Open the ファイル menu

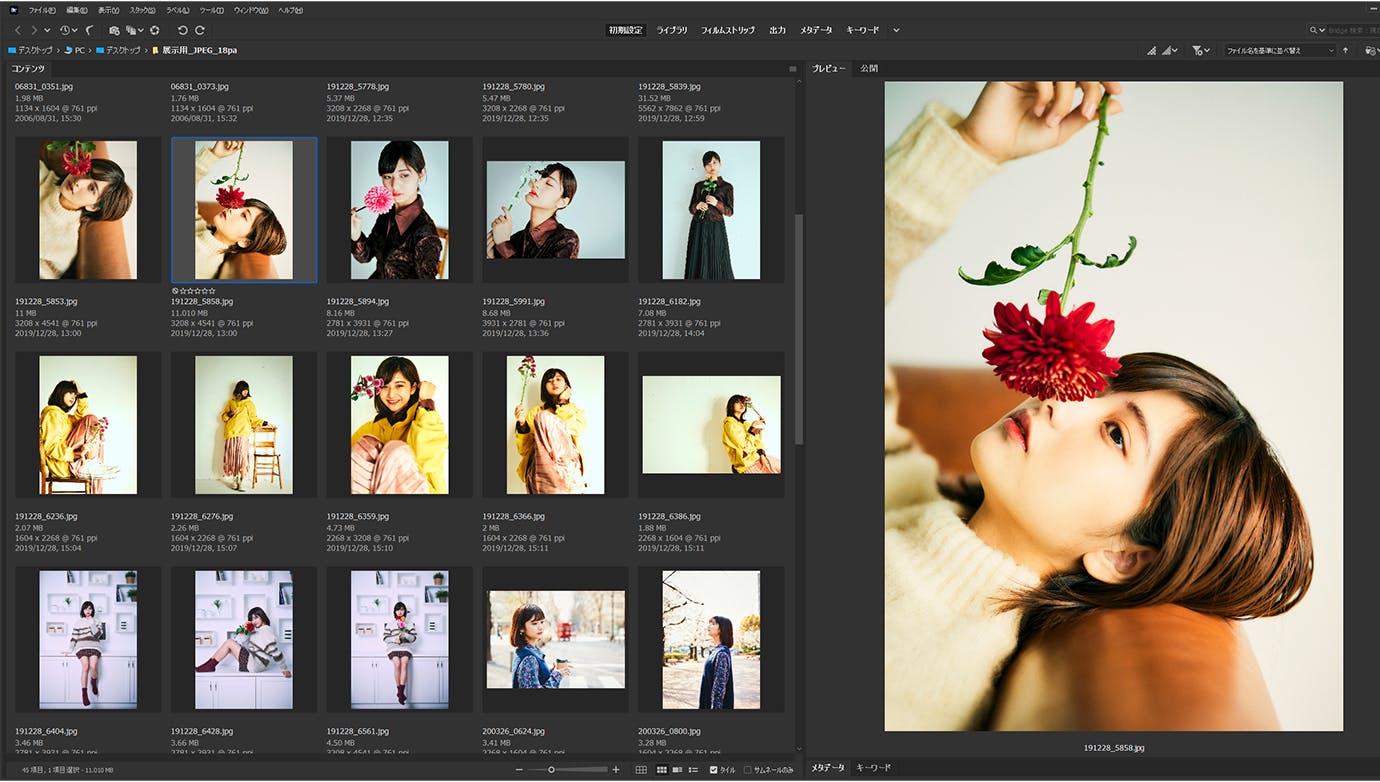(42, 10)
